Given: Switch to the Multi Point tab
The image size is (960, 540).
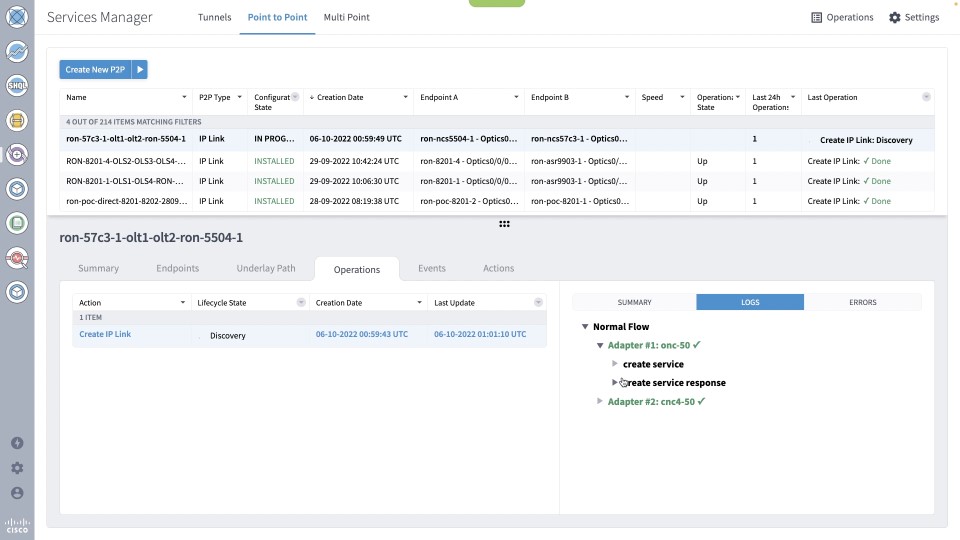Looking at the screenshot, I should (x=347, y=17).
